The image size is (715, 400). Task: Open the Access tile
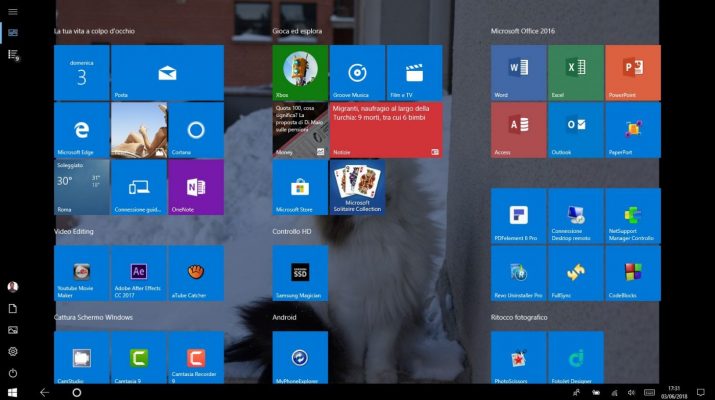pos(518,130)
